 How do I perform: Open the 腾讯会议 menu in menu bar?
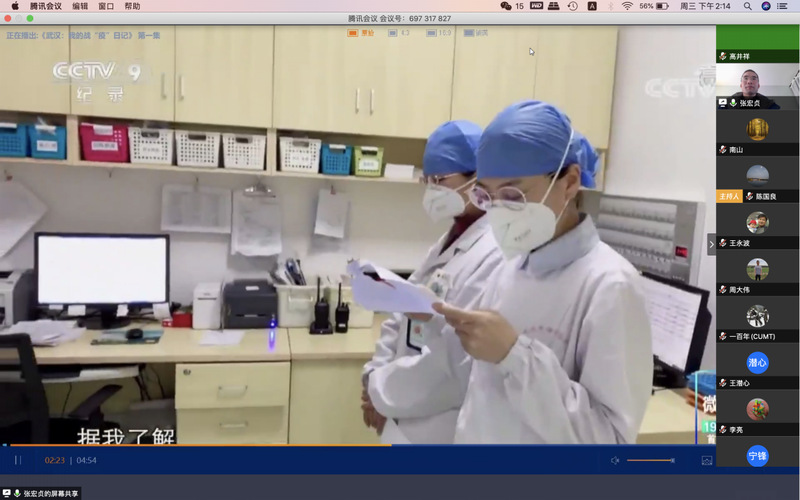pos(45,6)
